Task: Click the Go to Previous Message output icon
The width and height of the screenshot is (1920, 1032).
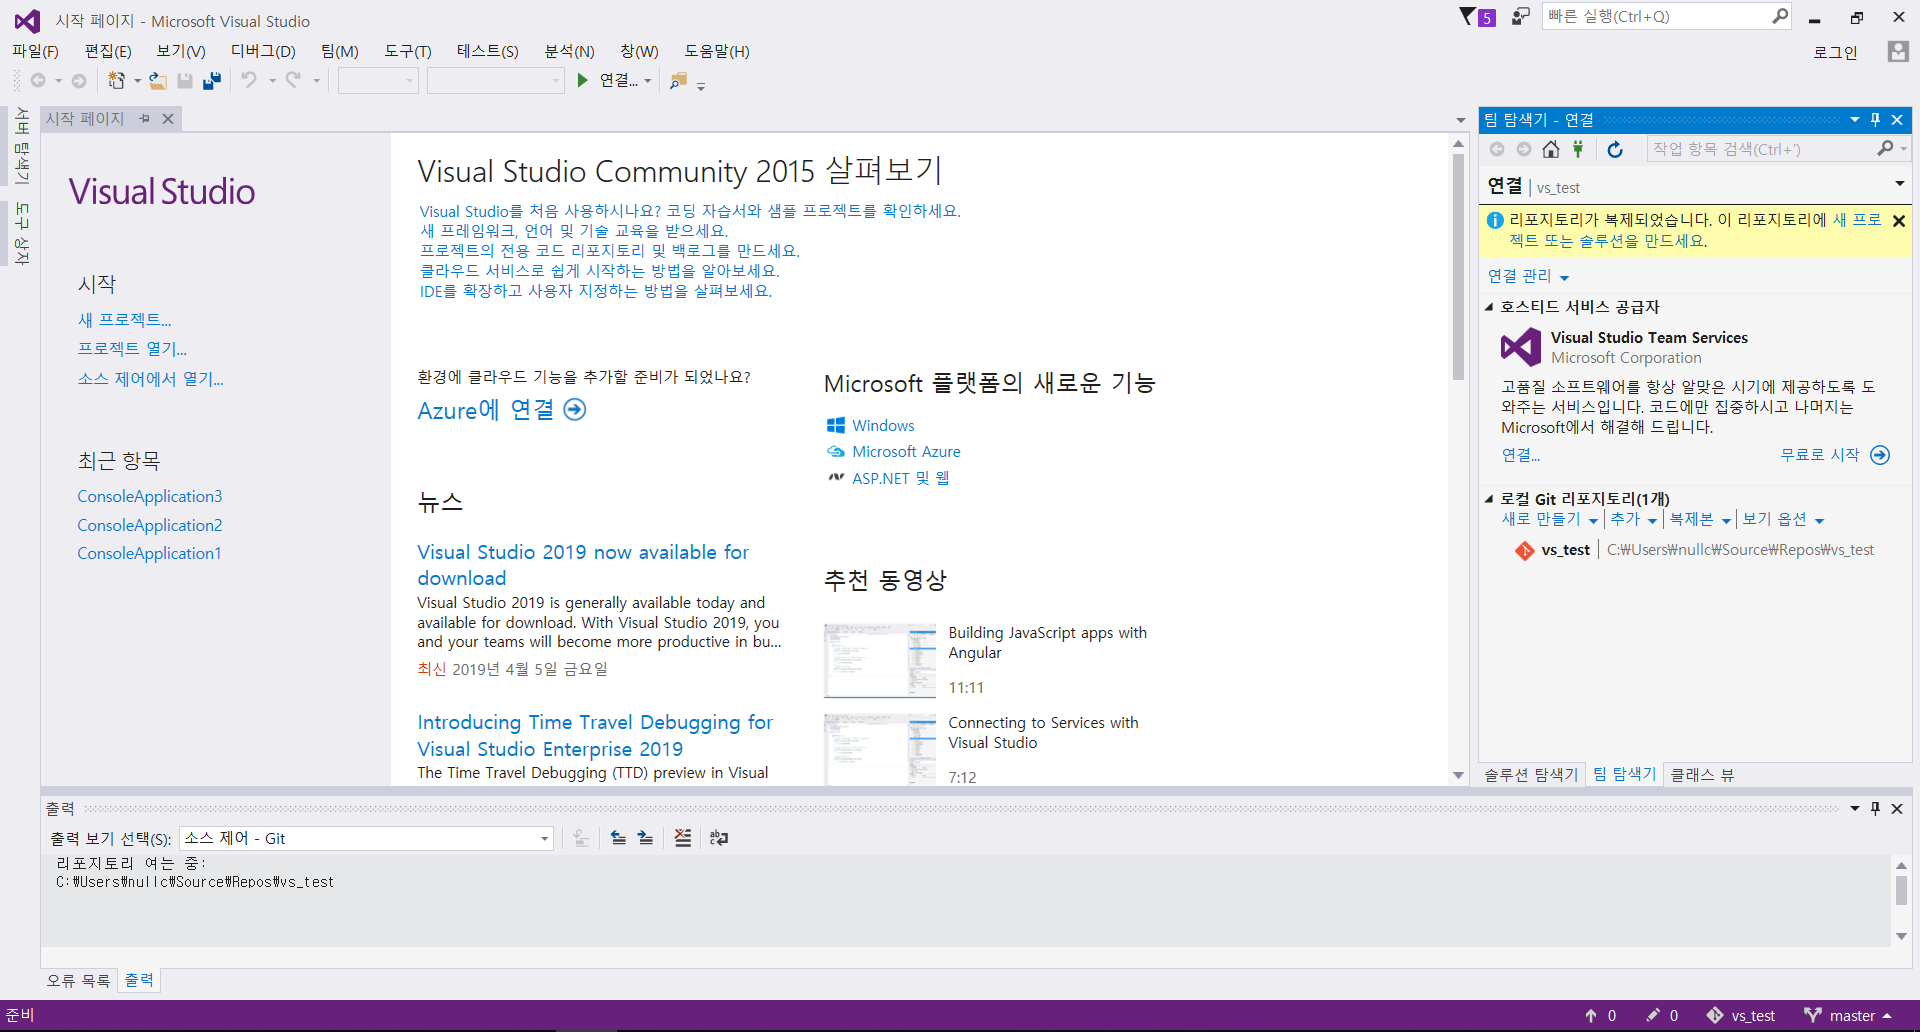Action: click(618, 838)
